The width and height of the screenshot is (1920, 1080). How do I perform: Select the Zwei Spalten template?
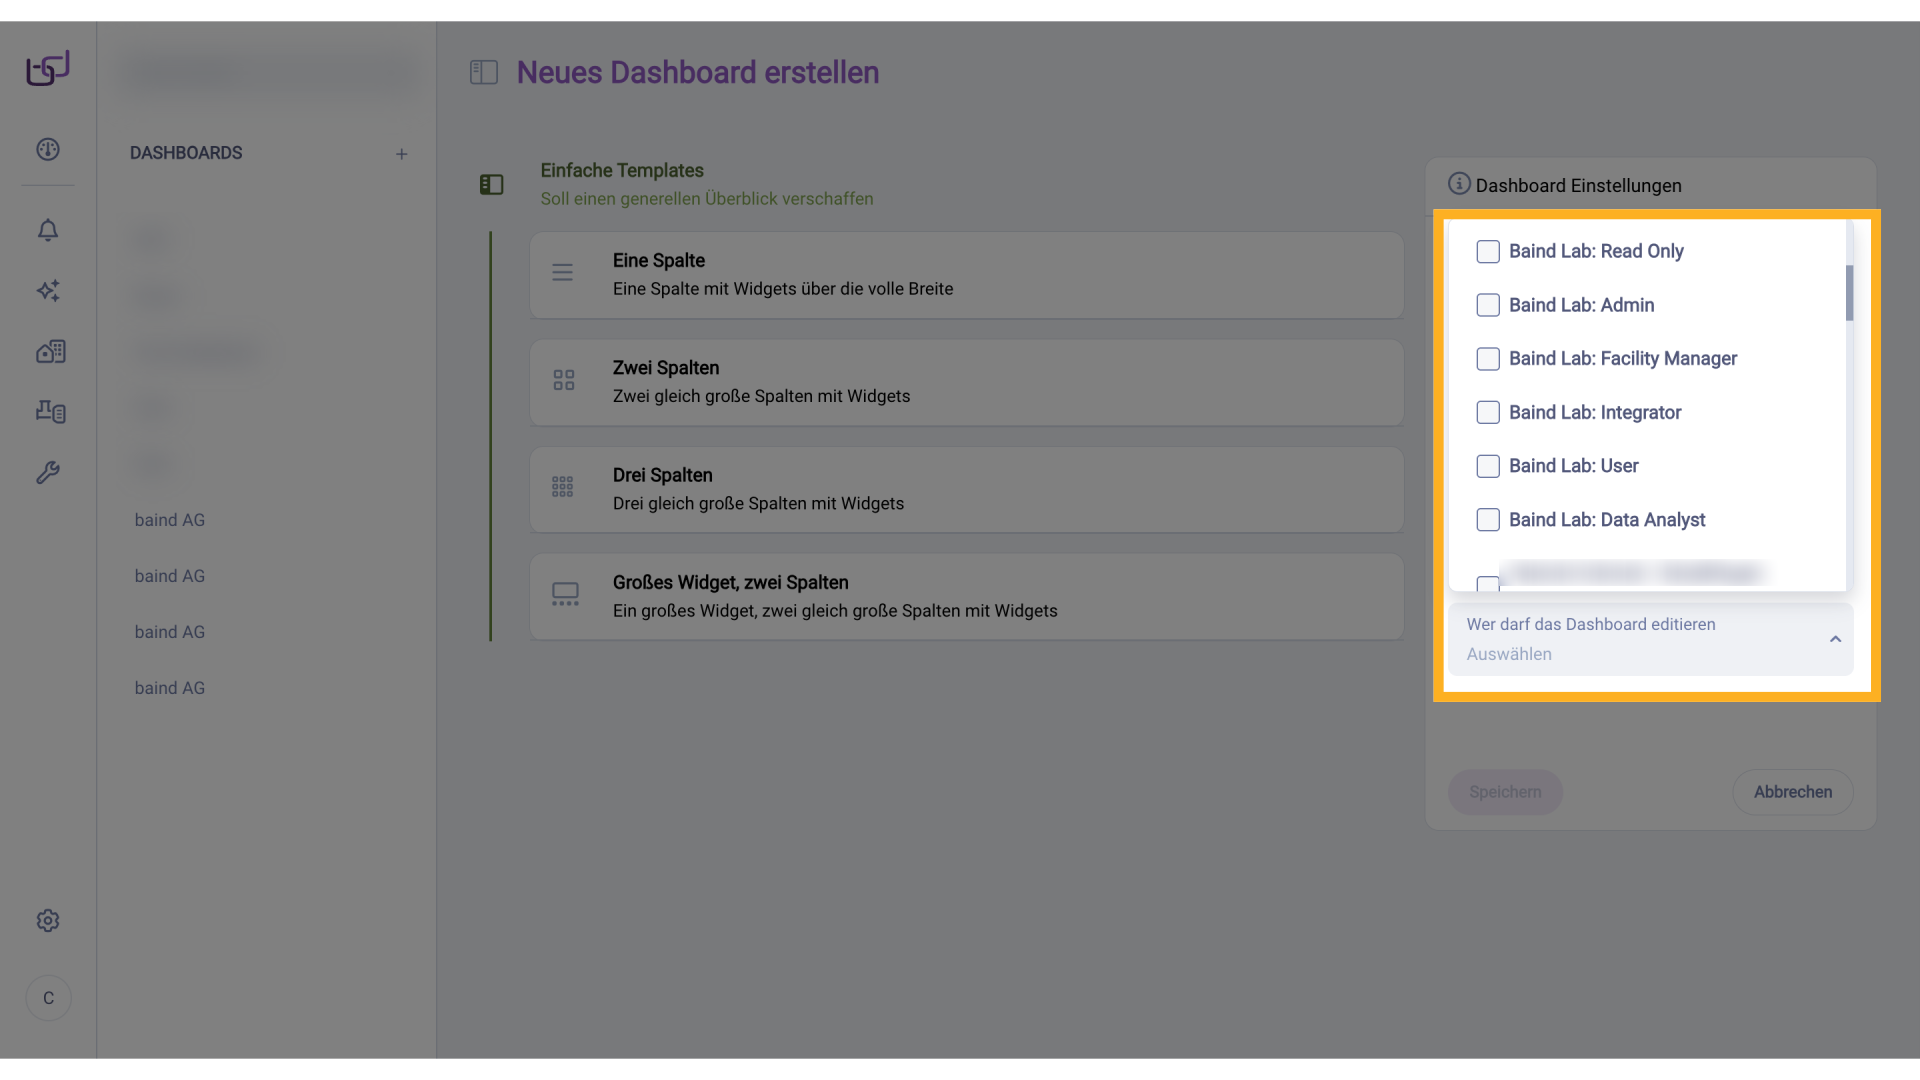(x=966, y=382)
